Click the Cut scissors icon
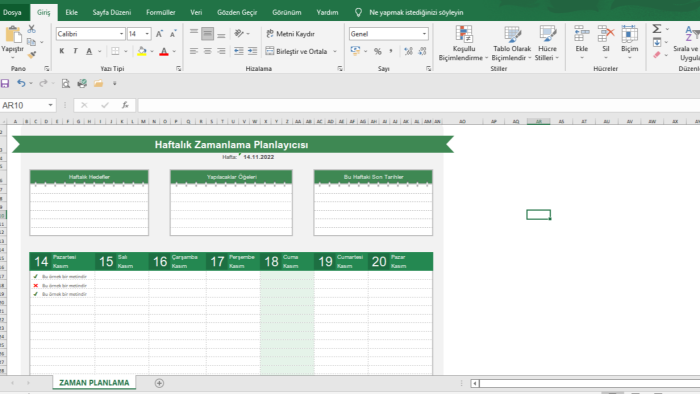Image resolution: width=700 pixels, height=394 pixels. pyautogui.click(x=31, y=29)
